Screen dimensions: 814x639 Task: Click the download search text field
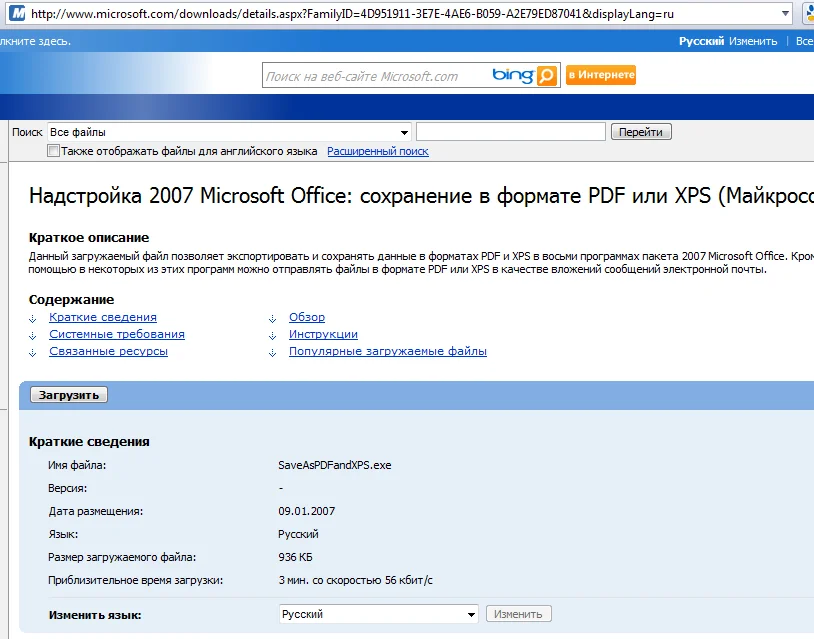[x=511, y=132]
